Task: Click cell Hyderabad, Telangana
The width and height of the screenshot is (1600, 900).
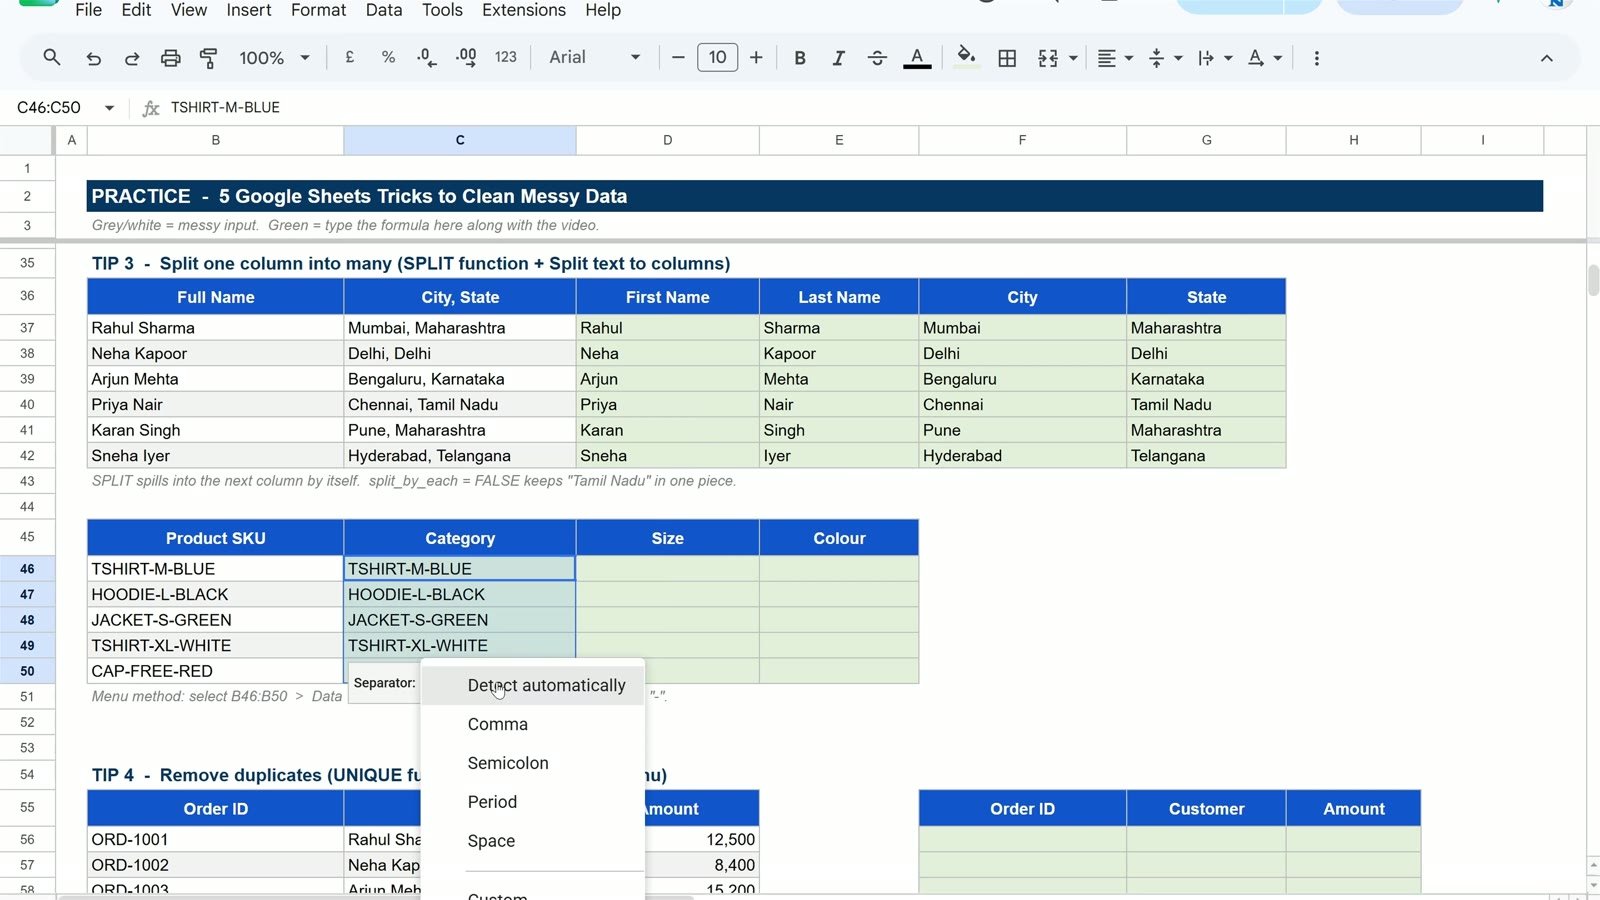Action: (460, 456)
